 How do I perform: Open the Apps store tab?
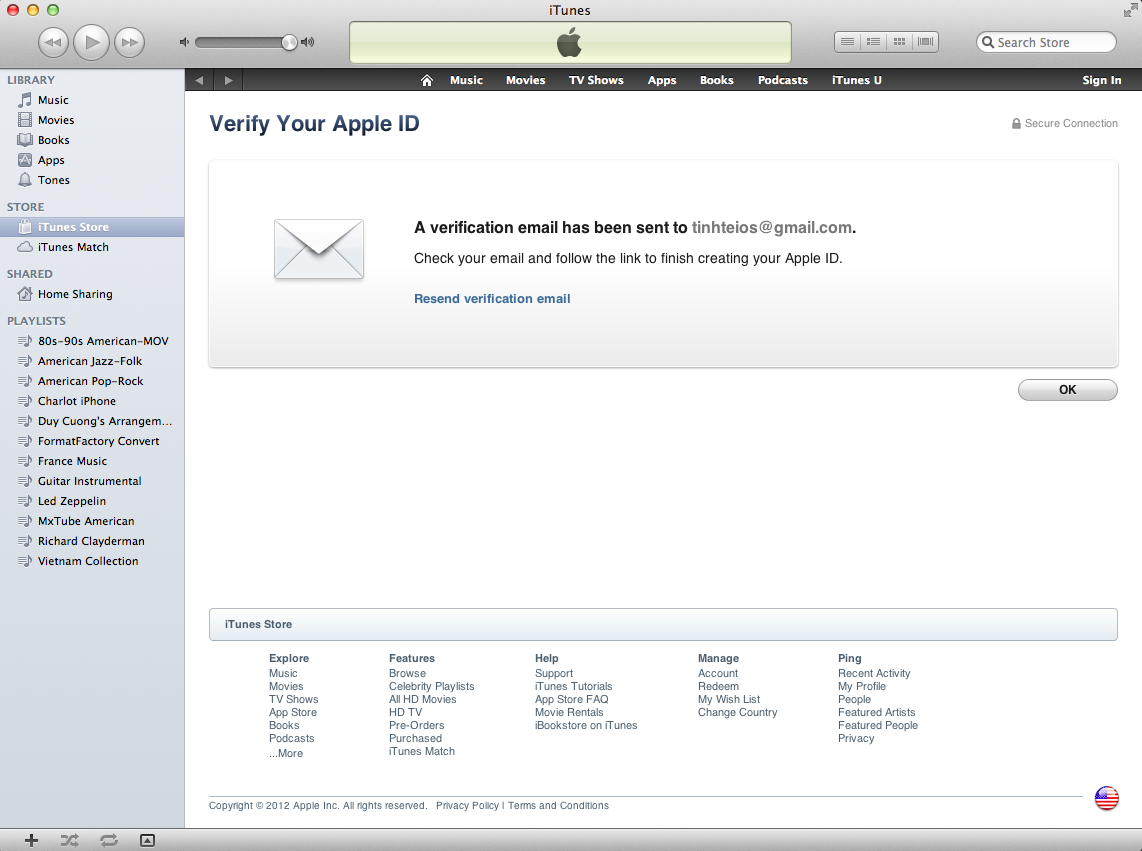[x=662, y=80]
